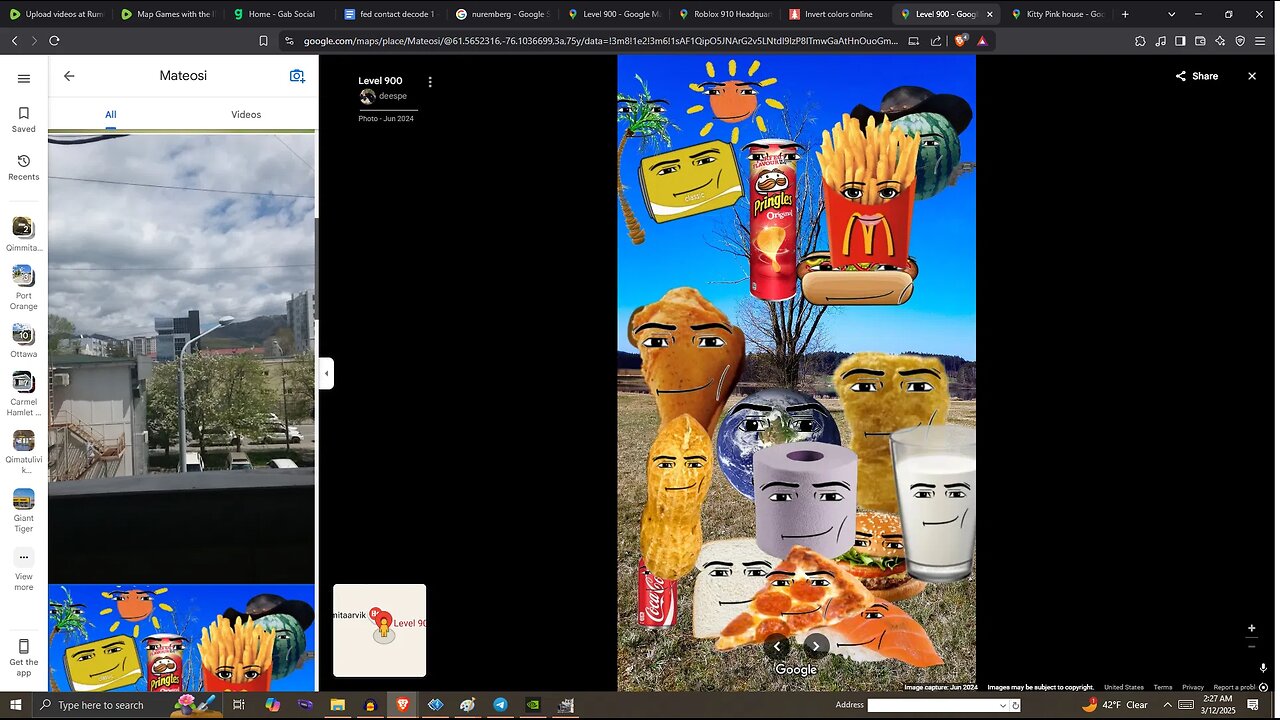Switch to Invert colors online tab
This screenshot has height=720, width=1280.
834,14
